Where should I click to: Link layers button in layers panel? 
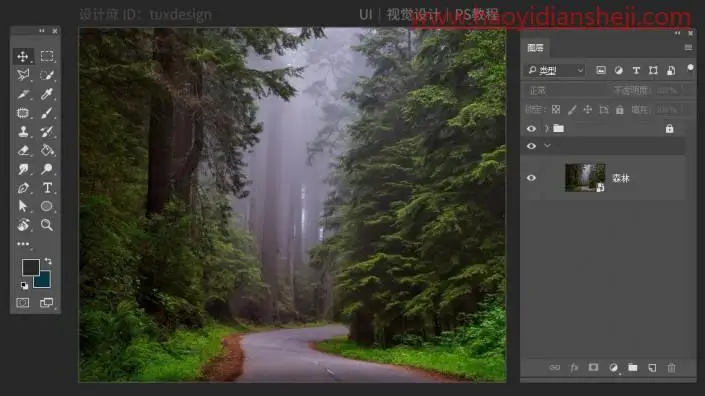coord(555,368)
